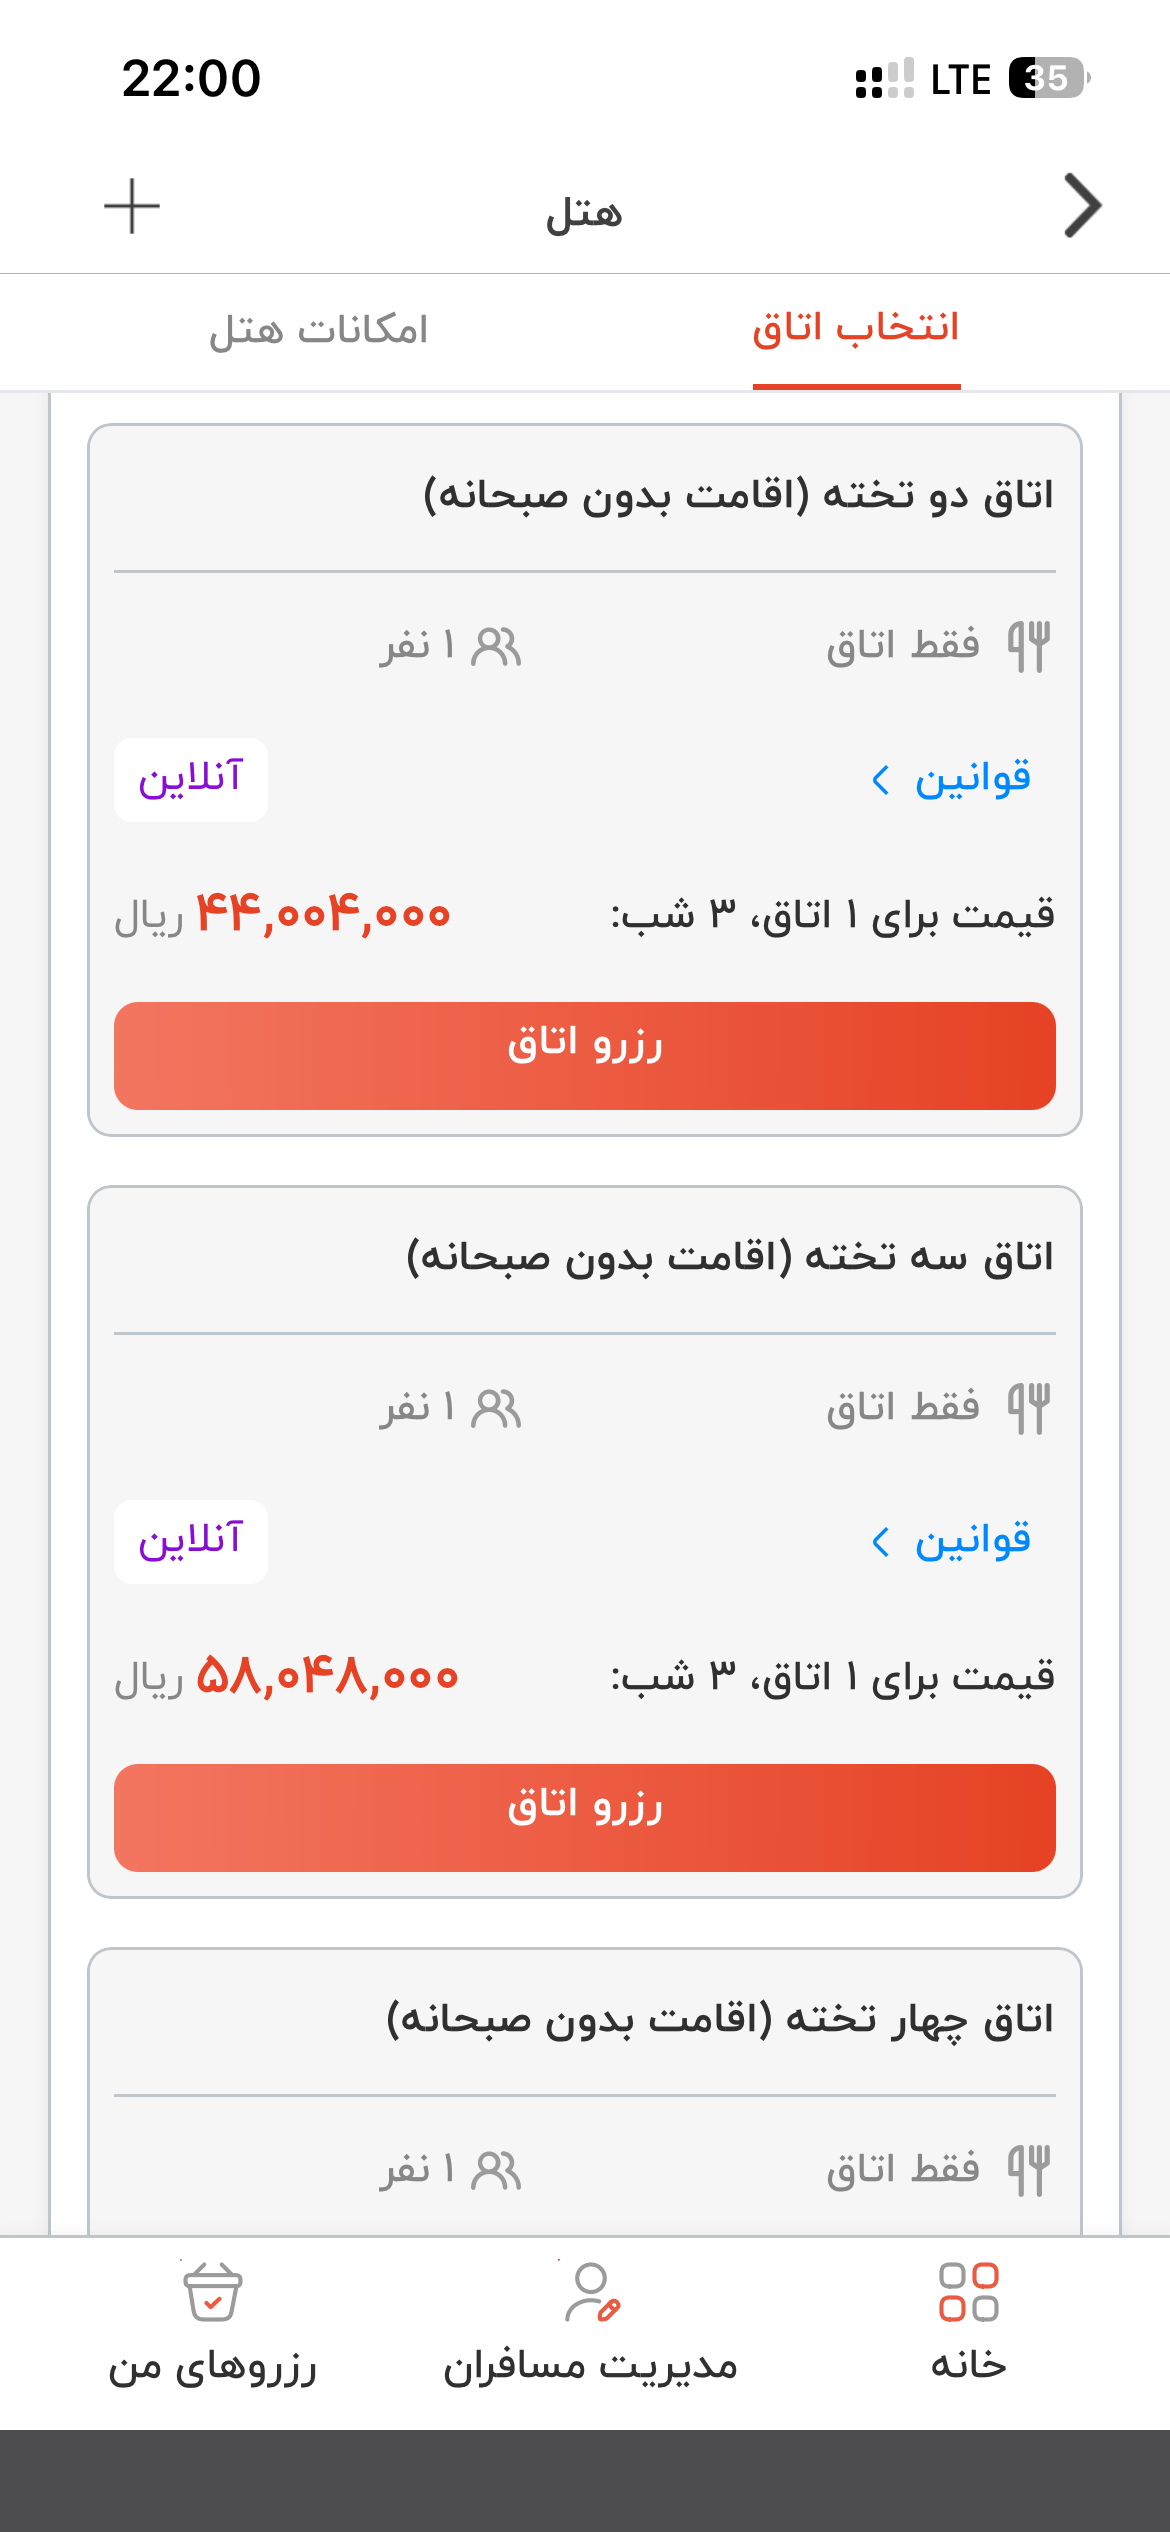Go back using the header chevron arrow
The height and width of the screenshot is (2532, 1170).
pyautogui.click(x=1083, y=206)
